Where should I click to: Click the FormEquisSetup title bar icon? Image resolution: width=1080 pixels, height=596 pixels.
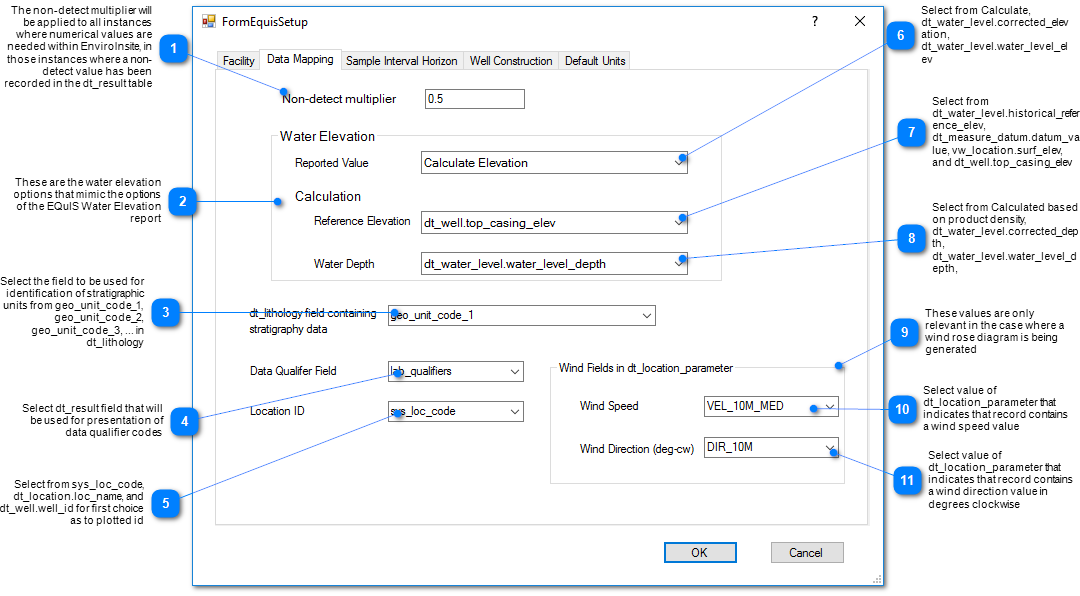pos(209,21)
